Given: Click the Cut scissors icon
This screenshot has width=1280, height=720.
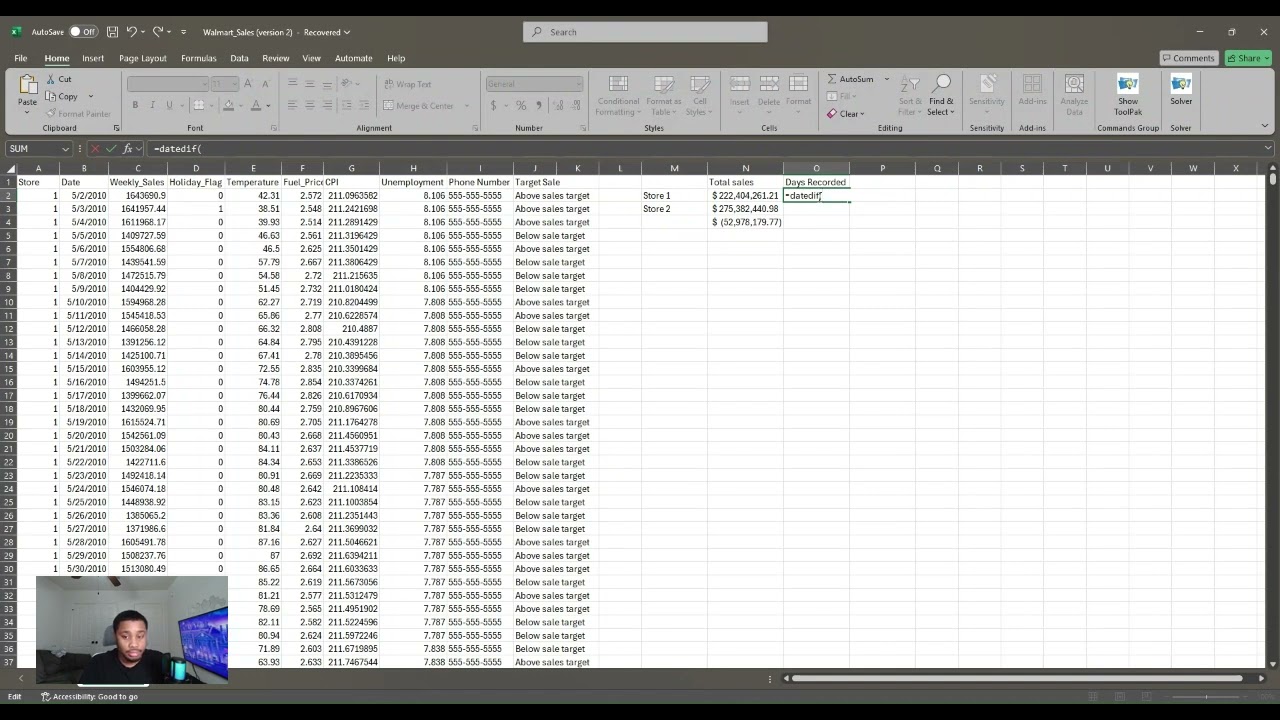Looking at the screenshot, I should 50,79.
